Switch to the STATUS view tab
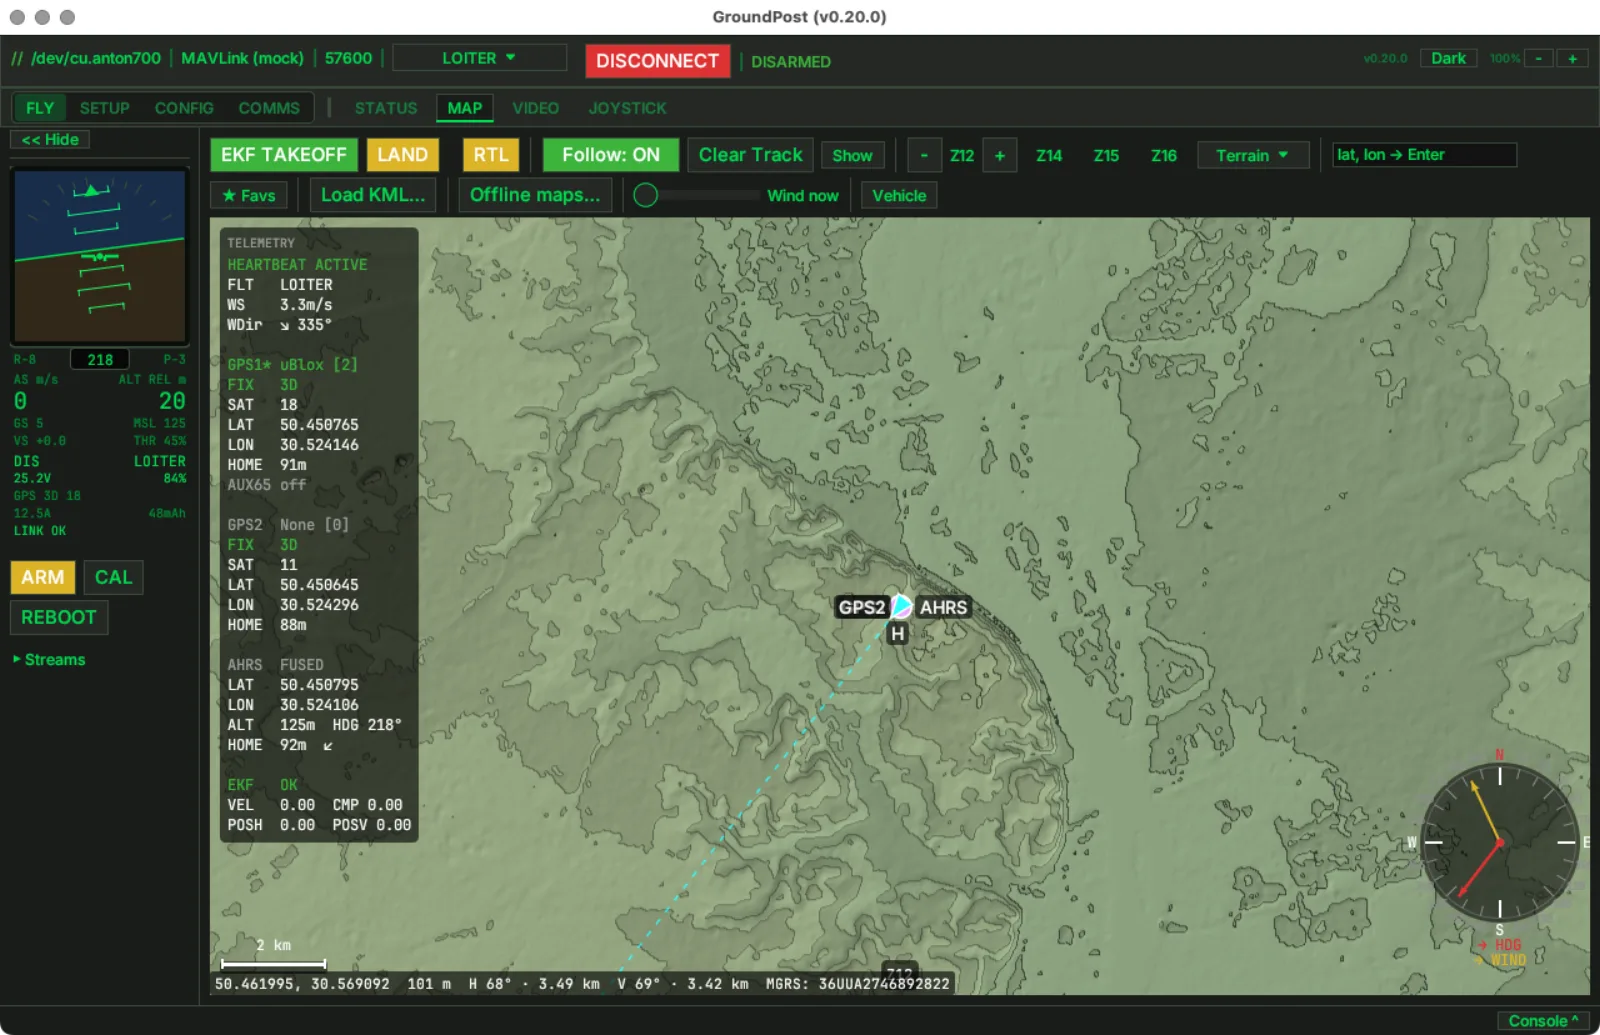1600x1035 pixels. click(x=386, y=108)
